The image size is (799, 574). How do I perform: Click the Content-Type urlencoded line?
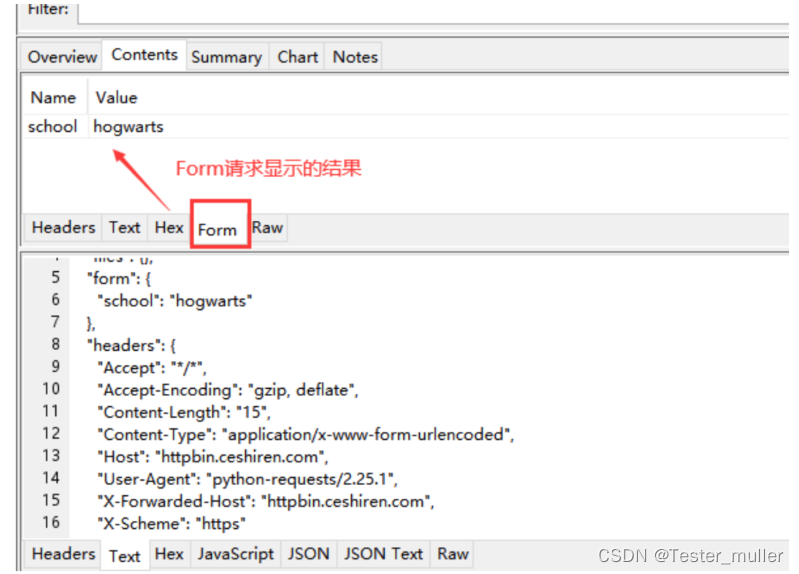[305, 434]
